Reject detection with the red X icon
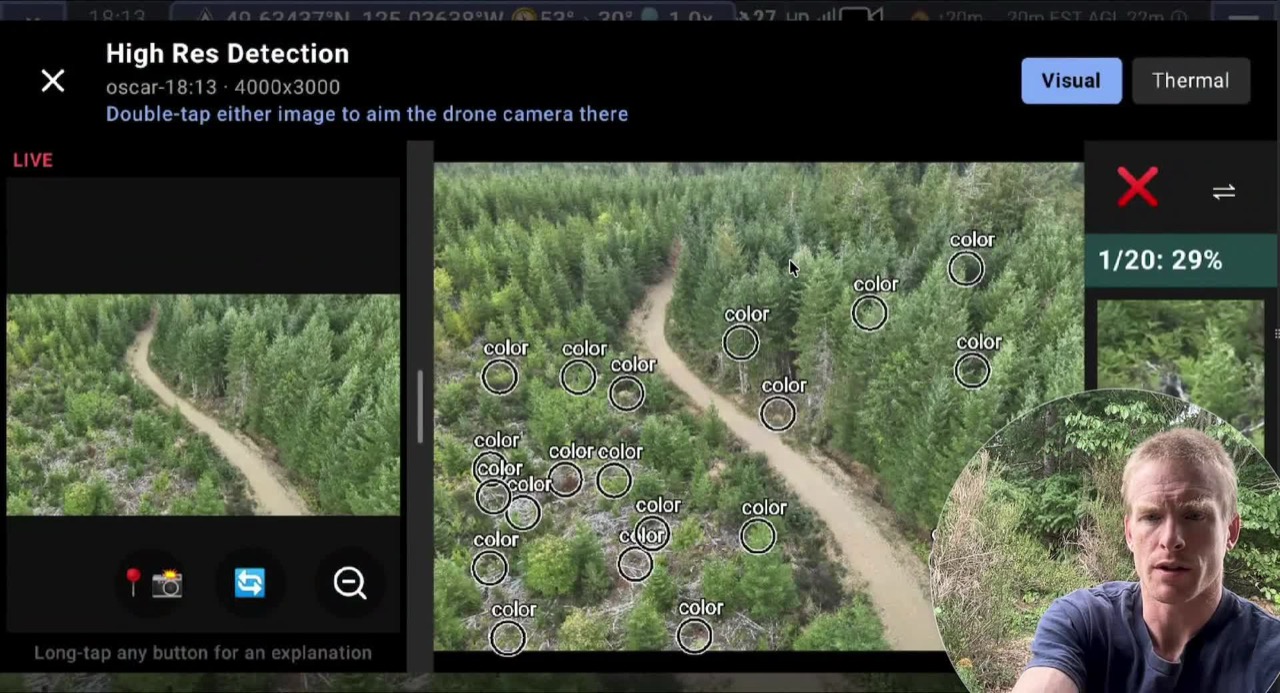This screenshot has width=1280, height=693. tap(1138, 188)
